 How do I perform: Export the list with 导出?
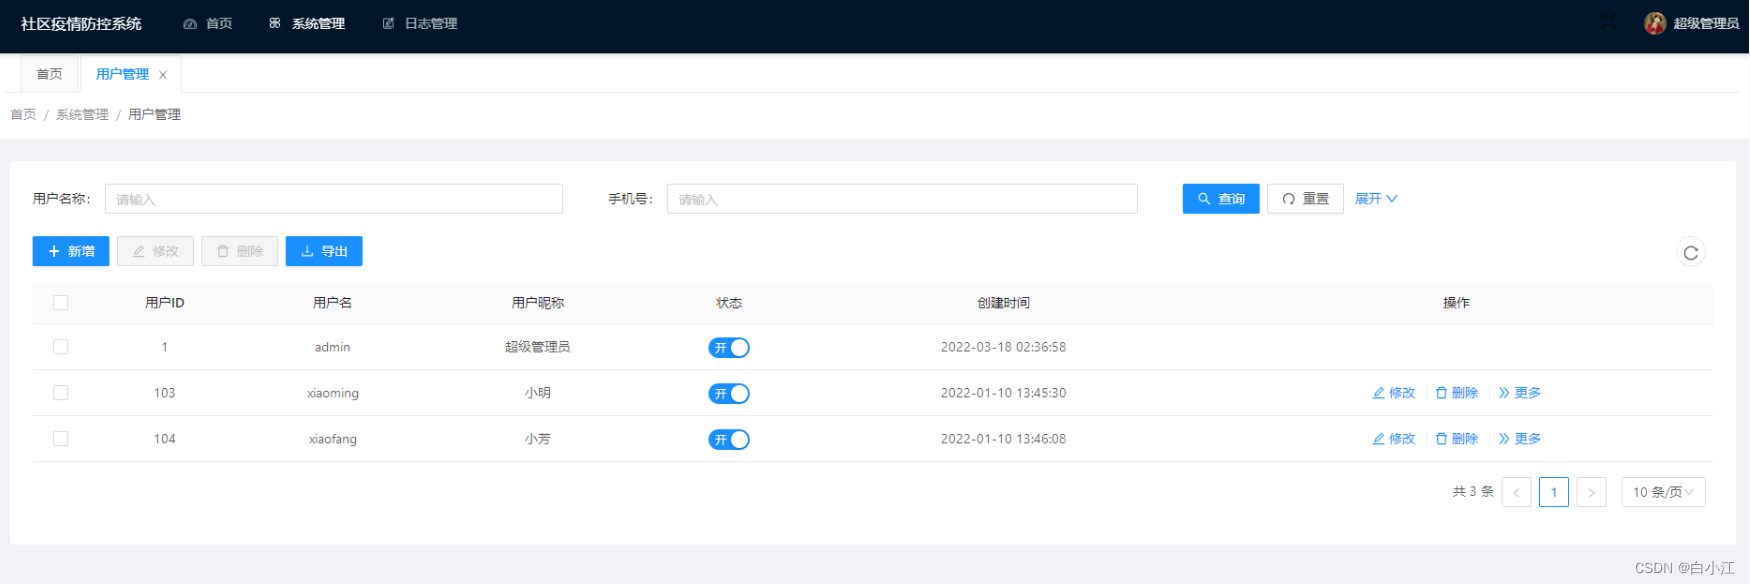tap(324, 251)
